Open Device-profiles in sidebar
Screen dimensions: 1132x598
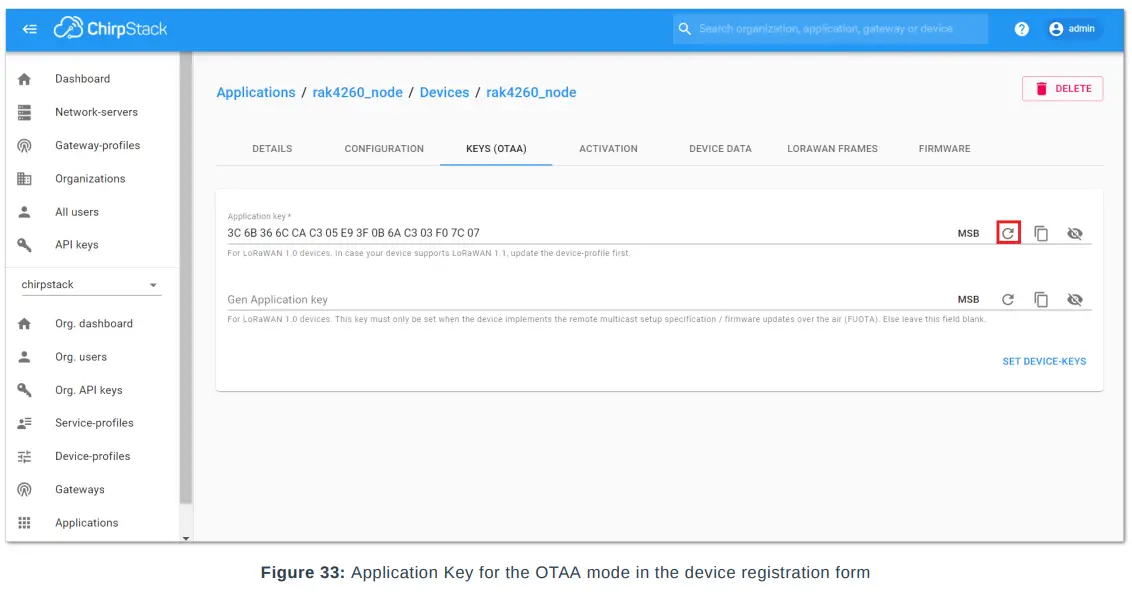coord(93,456)
